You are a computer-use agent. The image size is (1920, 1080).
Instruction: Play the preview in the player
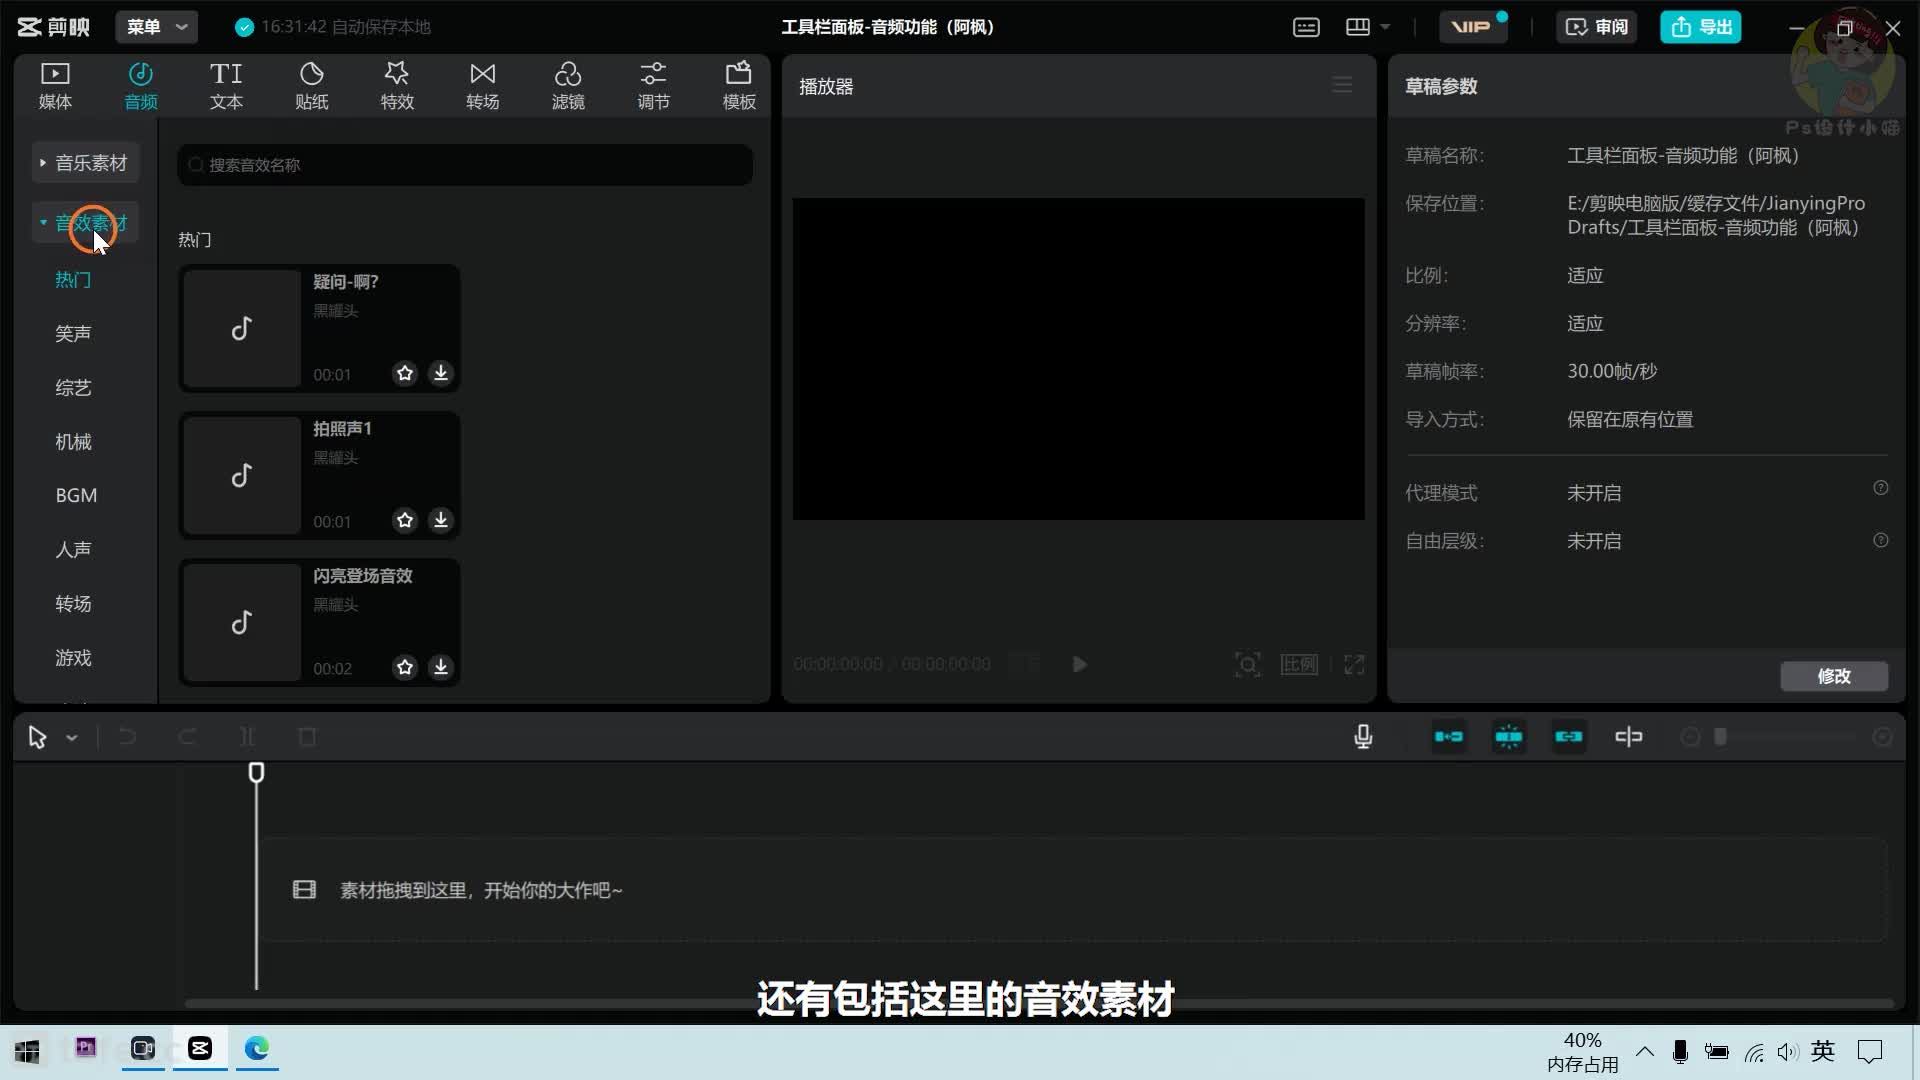click(1079, 664)
